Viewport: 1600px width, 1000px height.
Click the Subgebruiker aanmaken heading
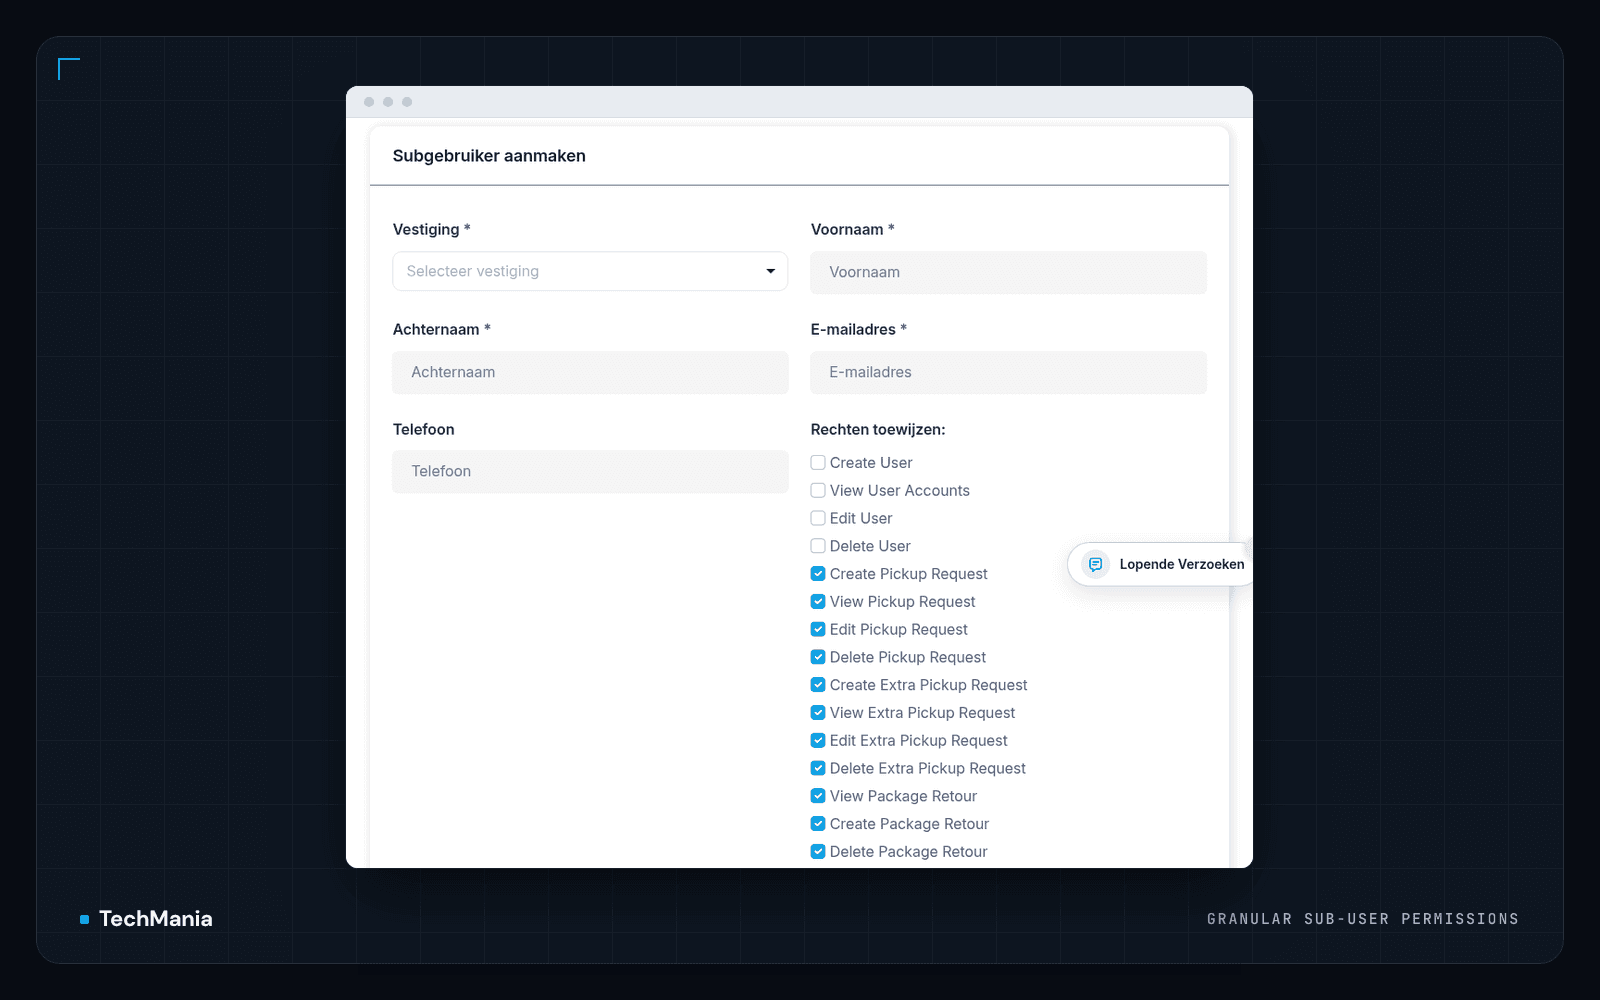pos(489,156)
